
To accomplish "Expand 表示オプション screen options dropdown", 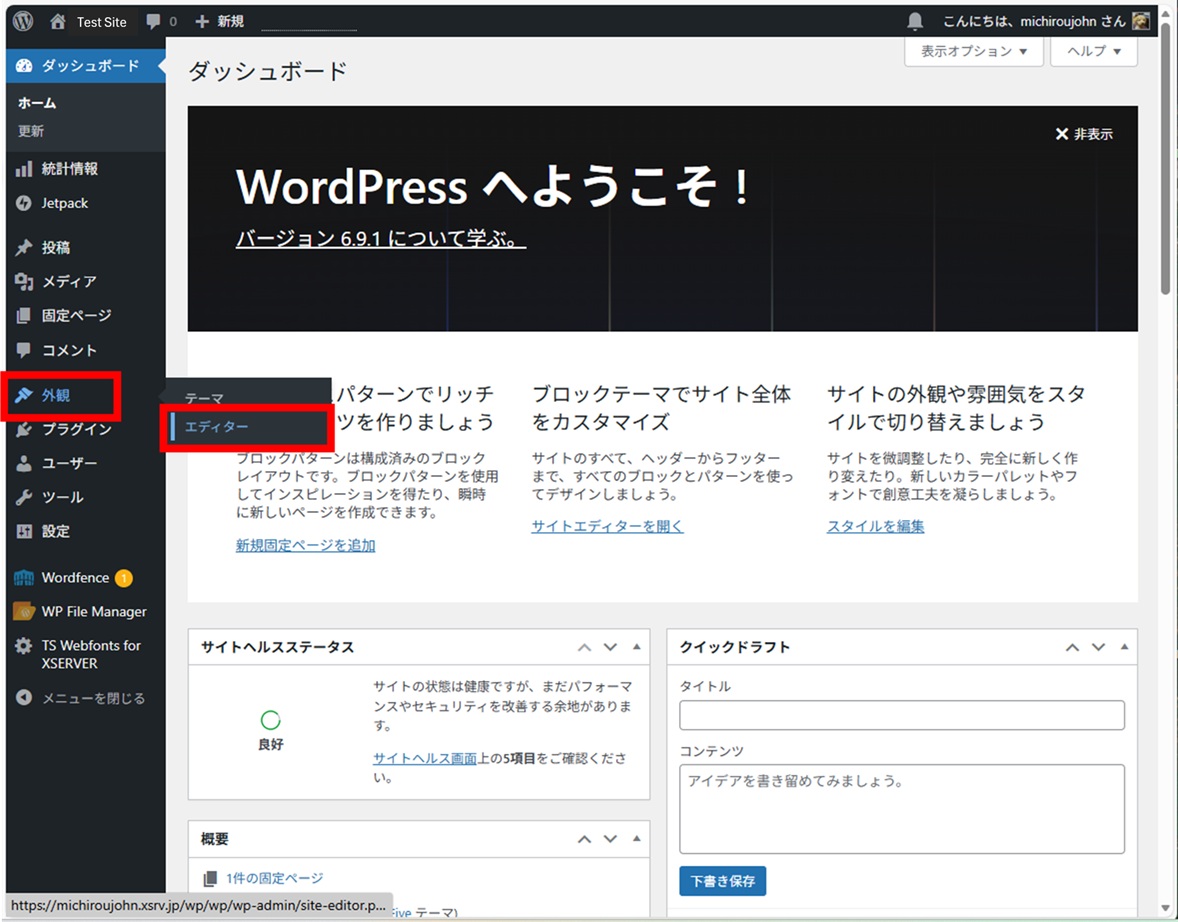I will pos(973,51).
